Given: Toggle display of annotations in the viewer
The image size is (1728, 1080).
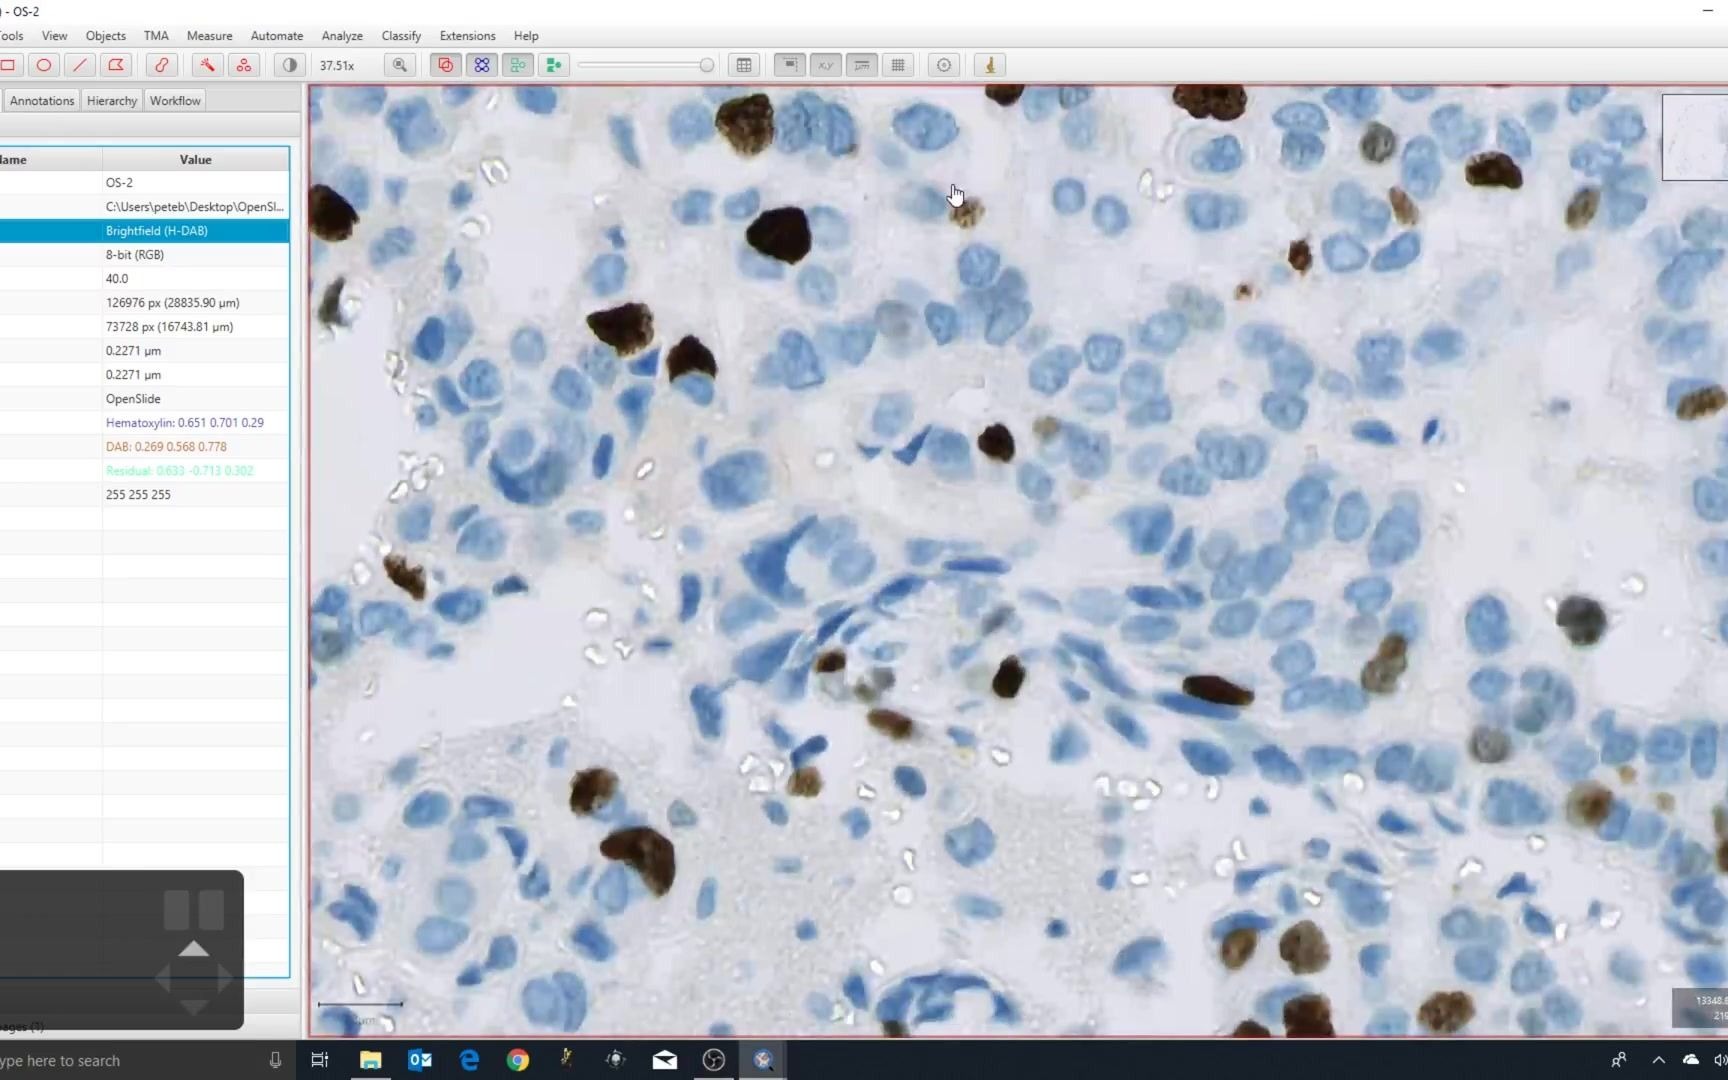Looking at the screenshot, I should [x=446, y=65].
